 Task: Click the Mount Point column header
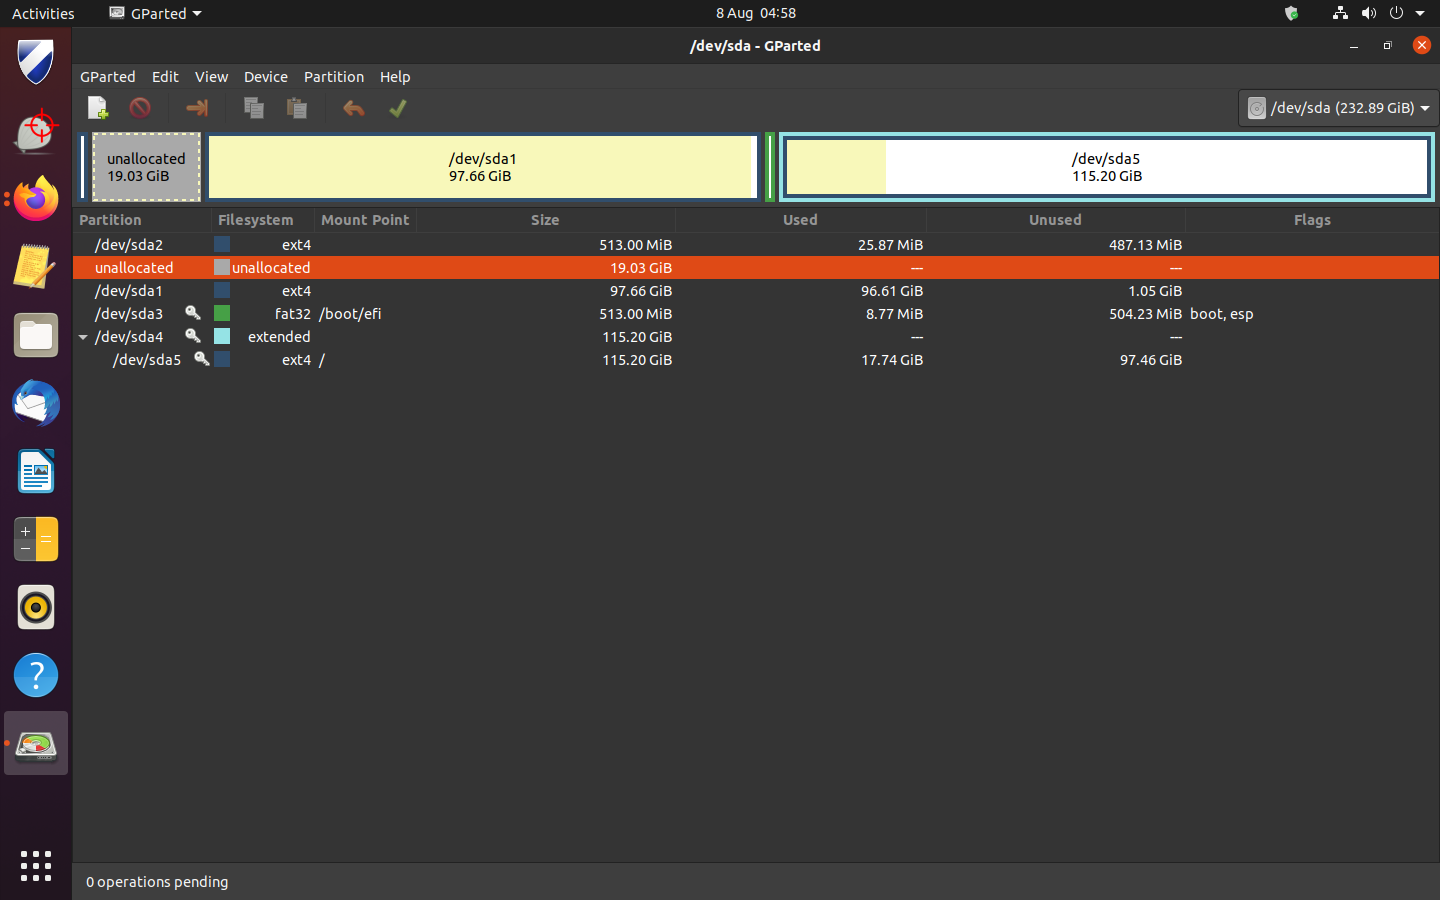coord(365,220)
